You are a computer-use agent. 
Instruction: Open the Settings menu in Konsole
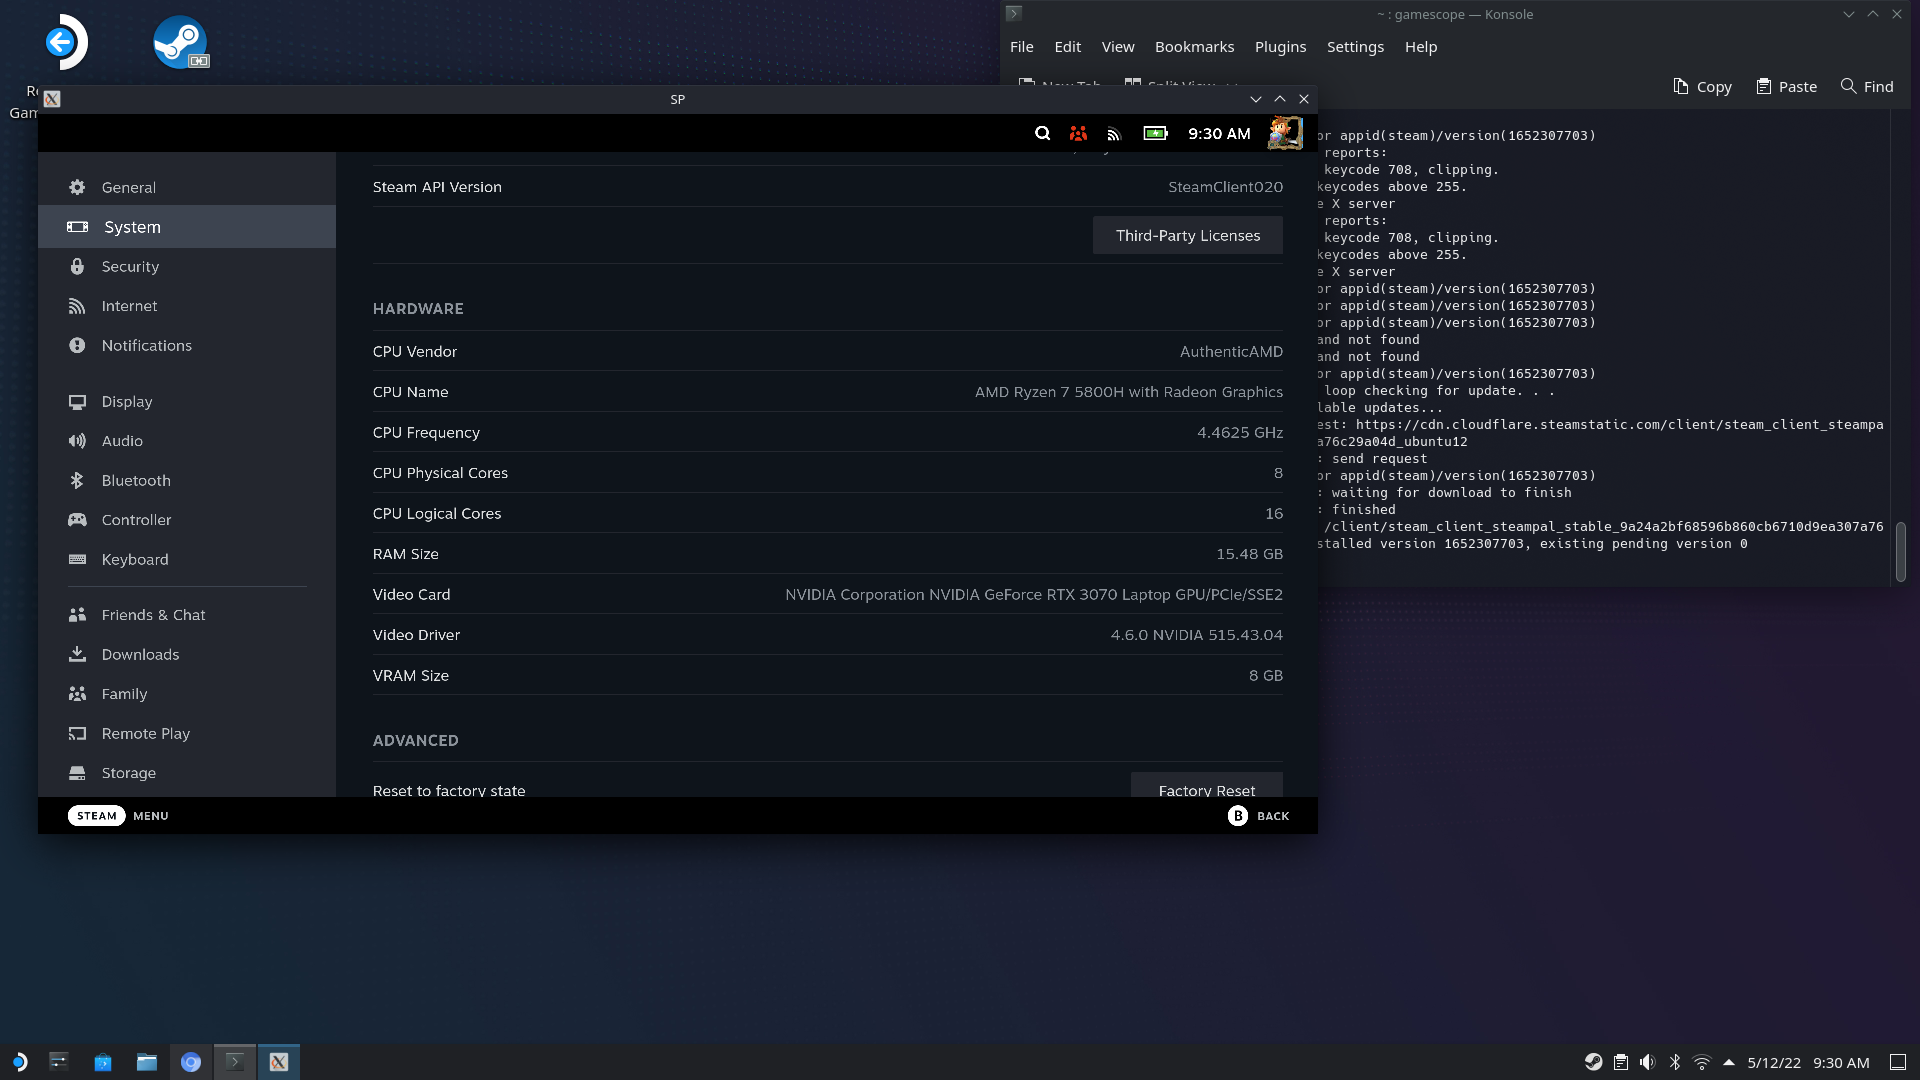tap(1354, 46)
